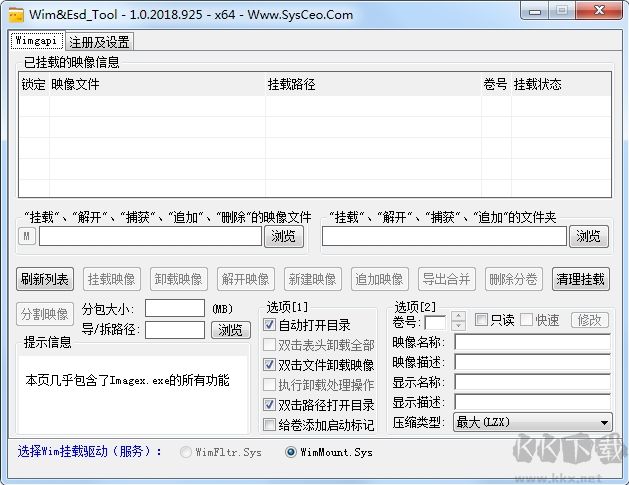
Task: Decrease volume number with spinner down arrow
Action: point(458,325)
